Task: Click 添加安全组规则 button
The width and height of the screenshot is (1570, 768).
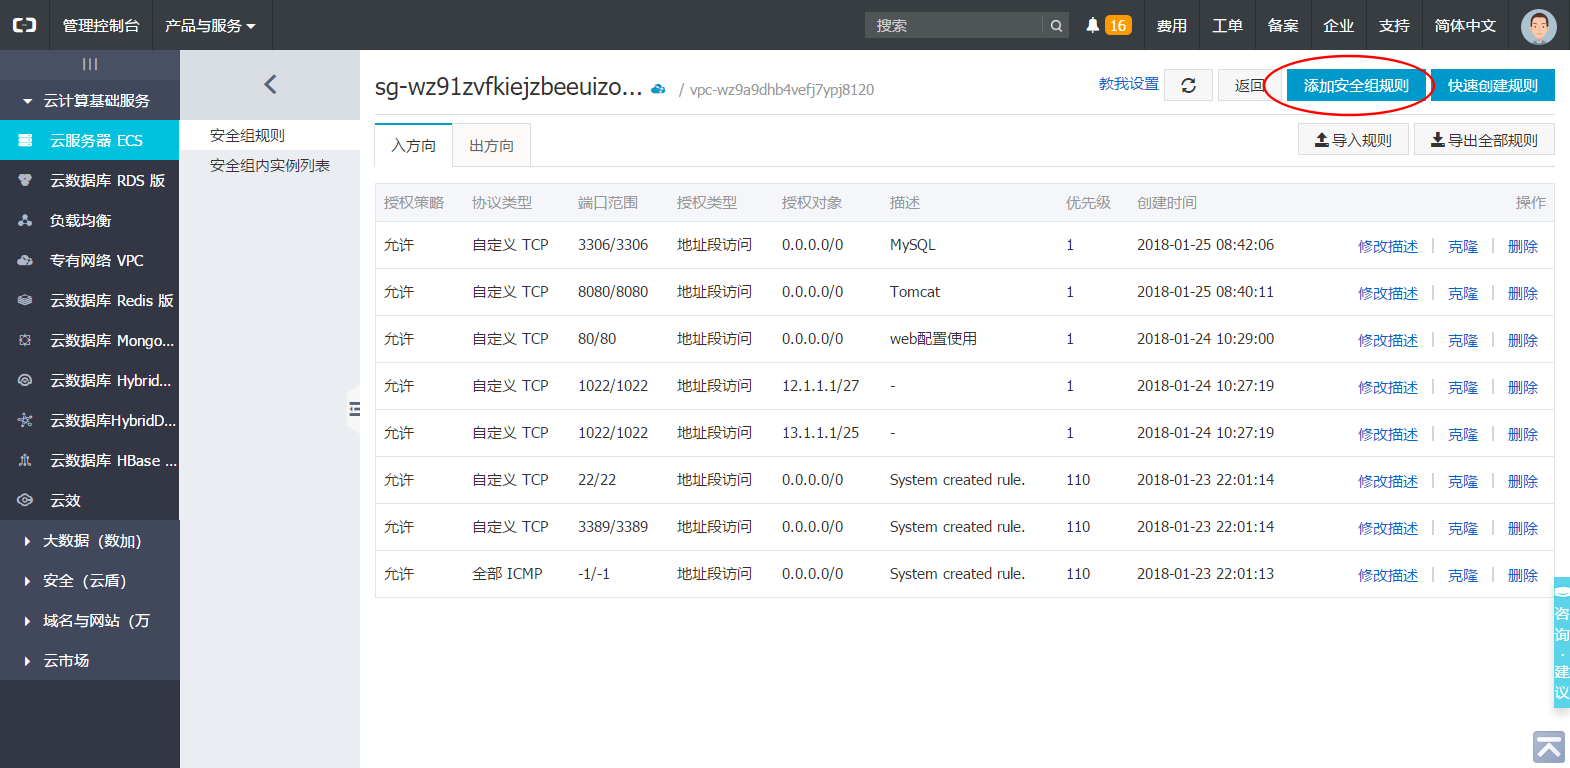Action: click(1356, 85)
